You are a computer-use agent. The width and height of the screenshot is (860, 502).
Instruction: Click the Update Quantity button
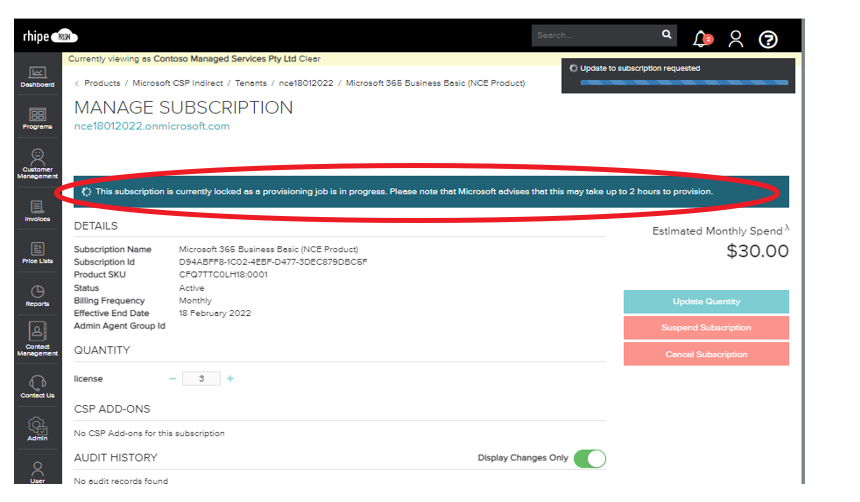[706, 301]
